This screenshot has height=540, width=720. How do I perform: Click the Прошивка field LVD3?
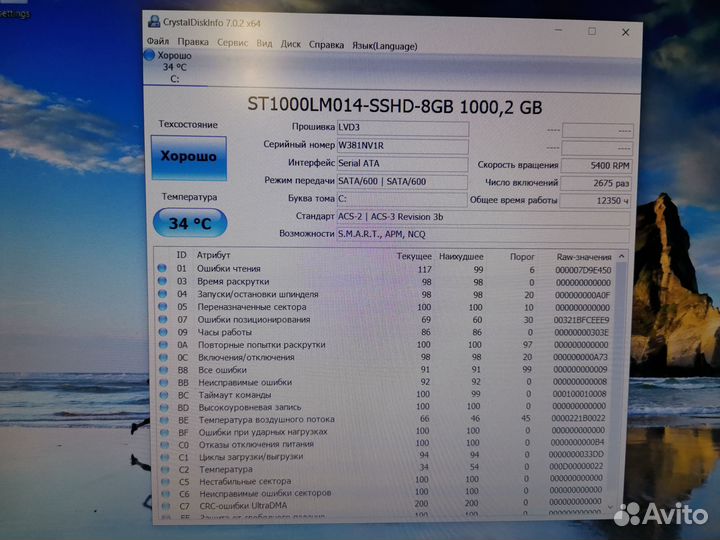pyautogui.click(x=403, y=128)
